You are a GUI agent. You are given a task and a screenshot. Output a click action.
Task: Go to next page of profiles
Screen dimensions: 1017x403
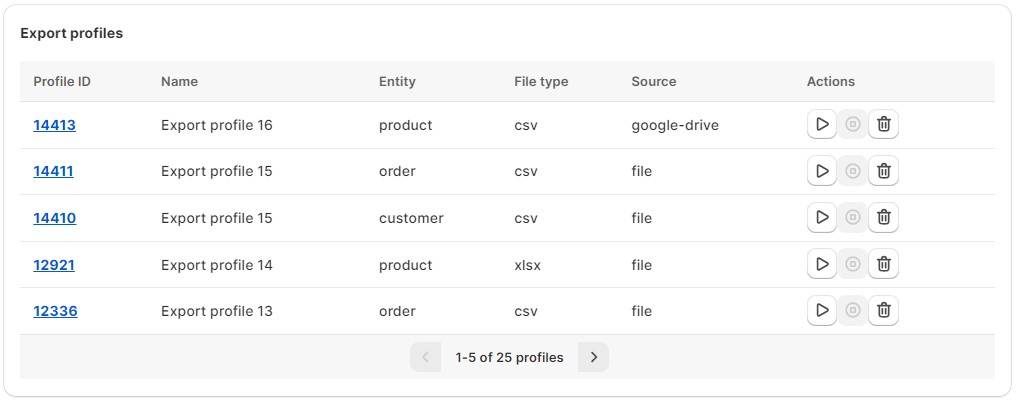point(593,357)
